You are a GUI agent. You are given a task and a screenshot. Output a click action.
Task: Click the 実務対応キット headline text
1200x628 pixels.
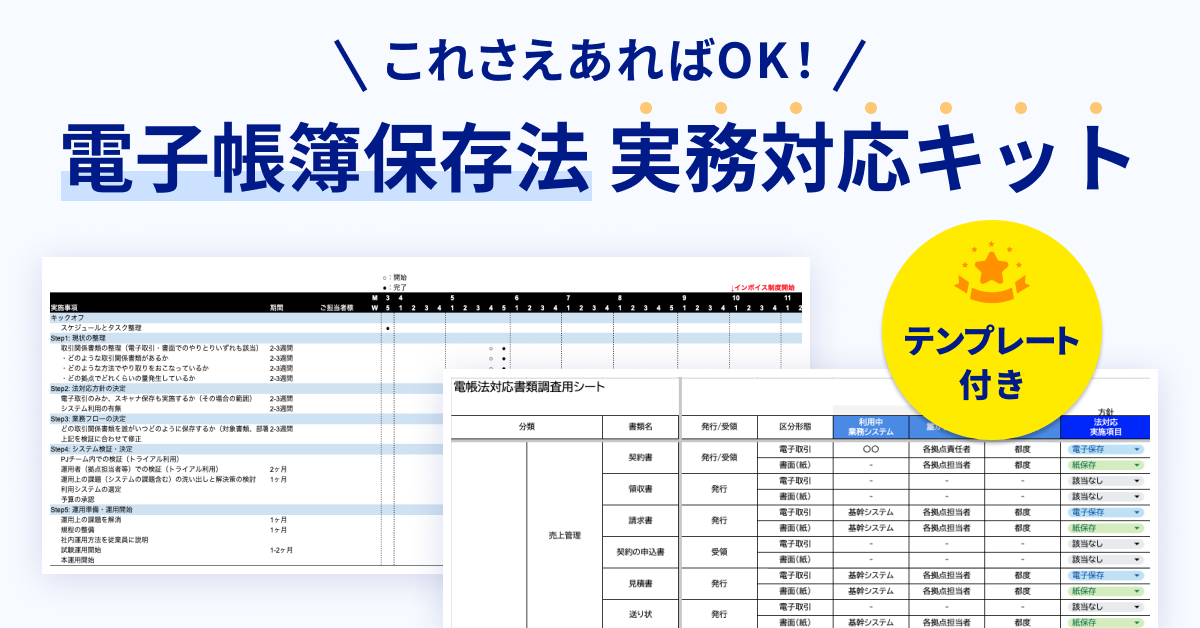point(871,157)
